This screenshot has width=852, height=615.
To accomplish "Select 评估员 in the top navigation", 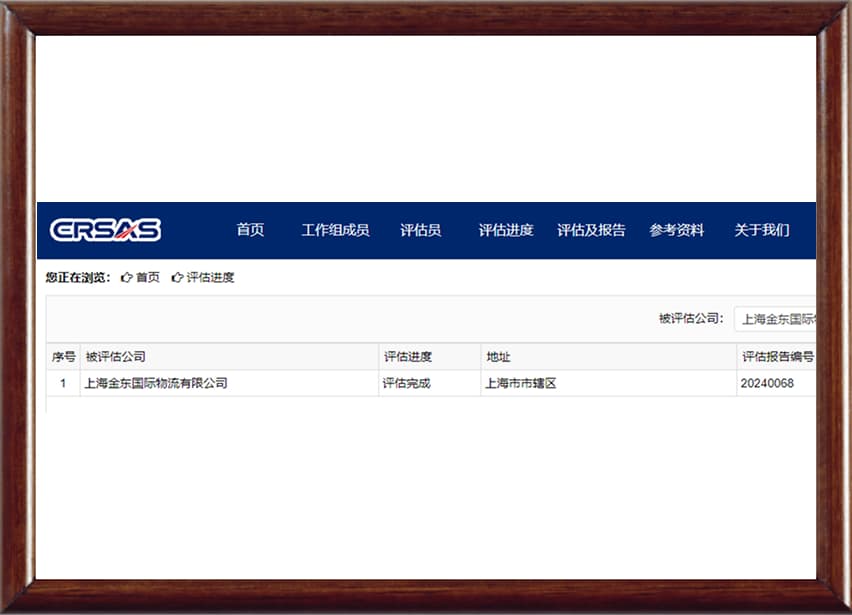I will pyautogui.click(x=421, y=230).
